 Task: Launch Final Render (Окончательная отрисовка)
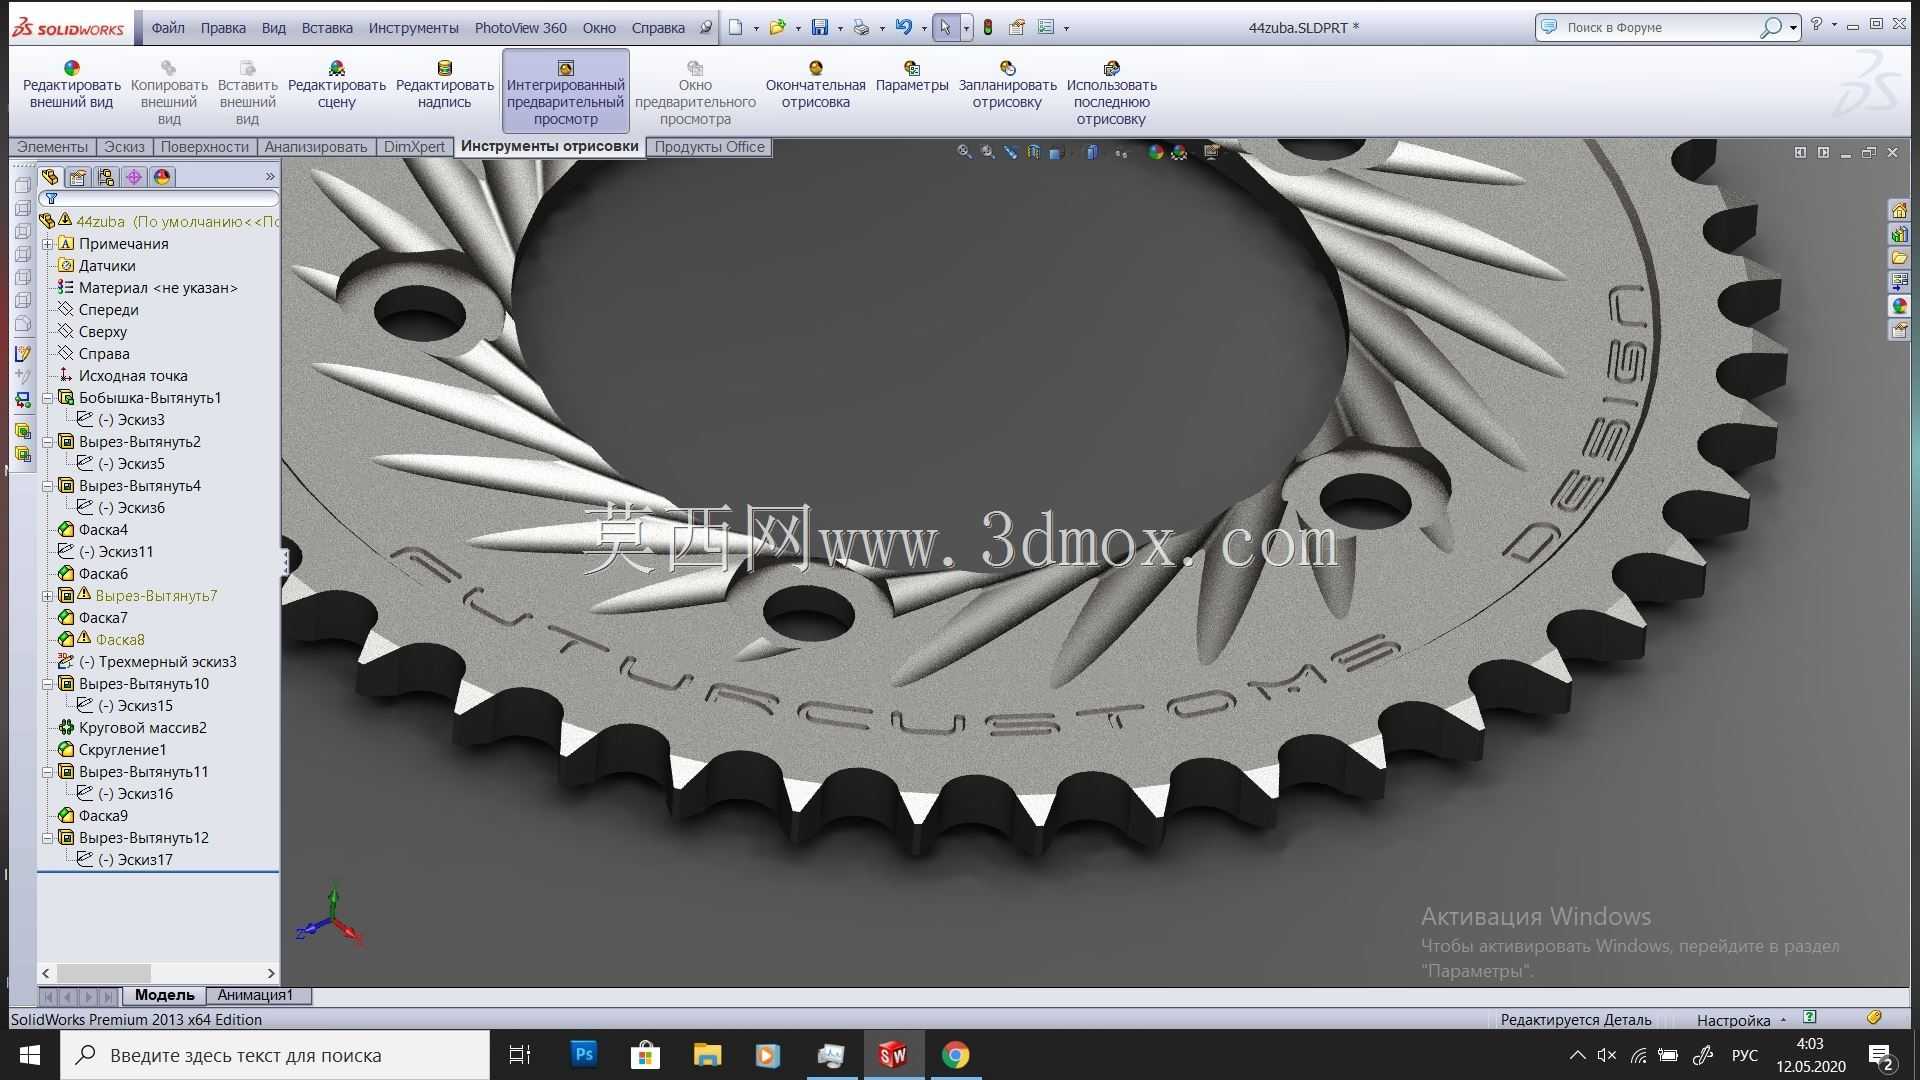pyautogui.click(x=815, y=85)
